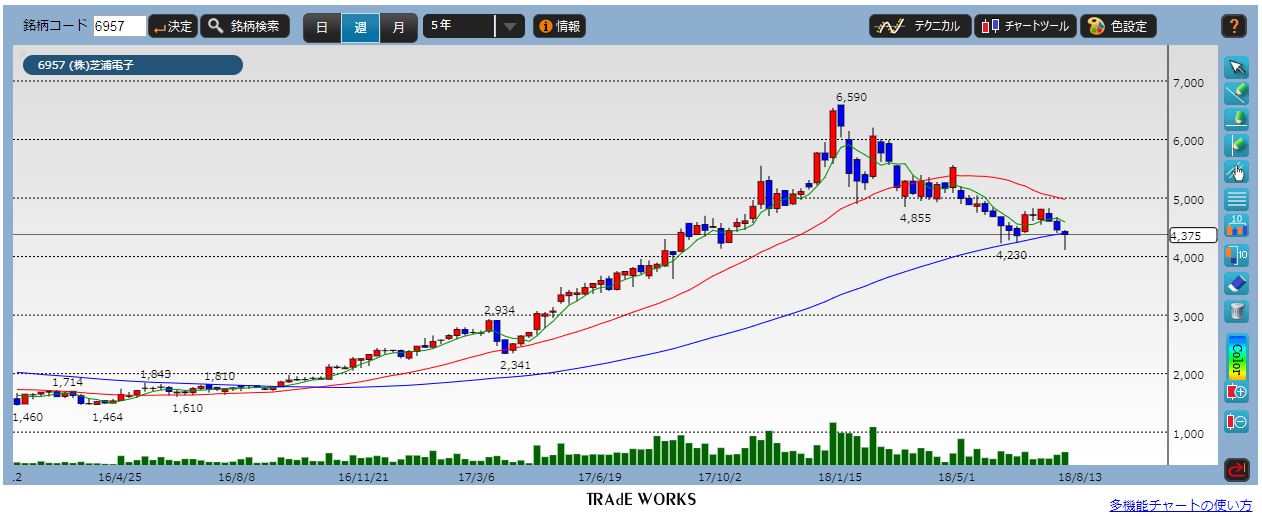Select the arrow pointer tool

tap(1236, 67)
